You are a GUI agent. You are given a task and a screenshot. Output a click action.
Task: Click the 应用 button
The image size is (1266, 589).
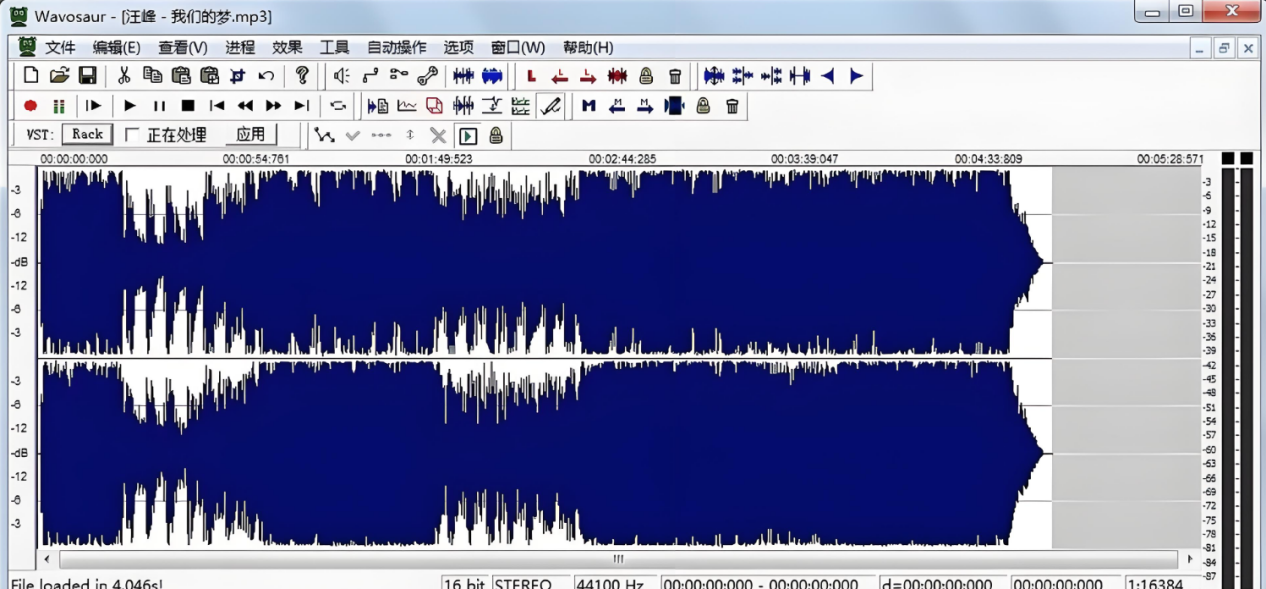[250, 134]
